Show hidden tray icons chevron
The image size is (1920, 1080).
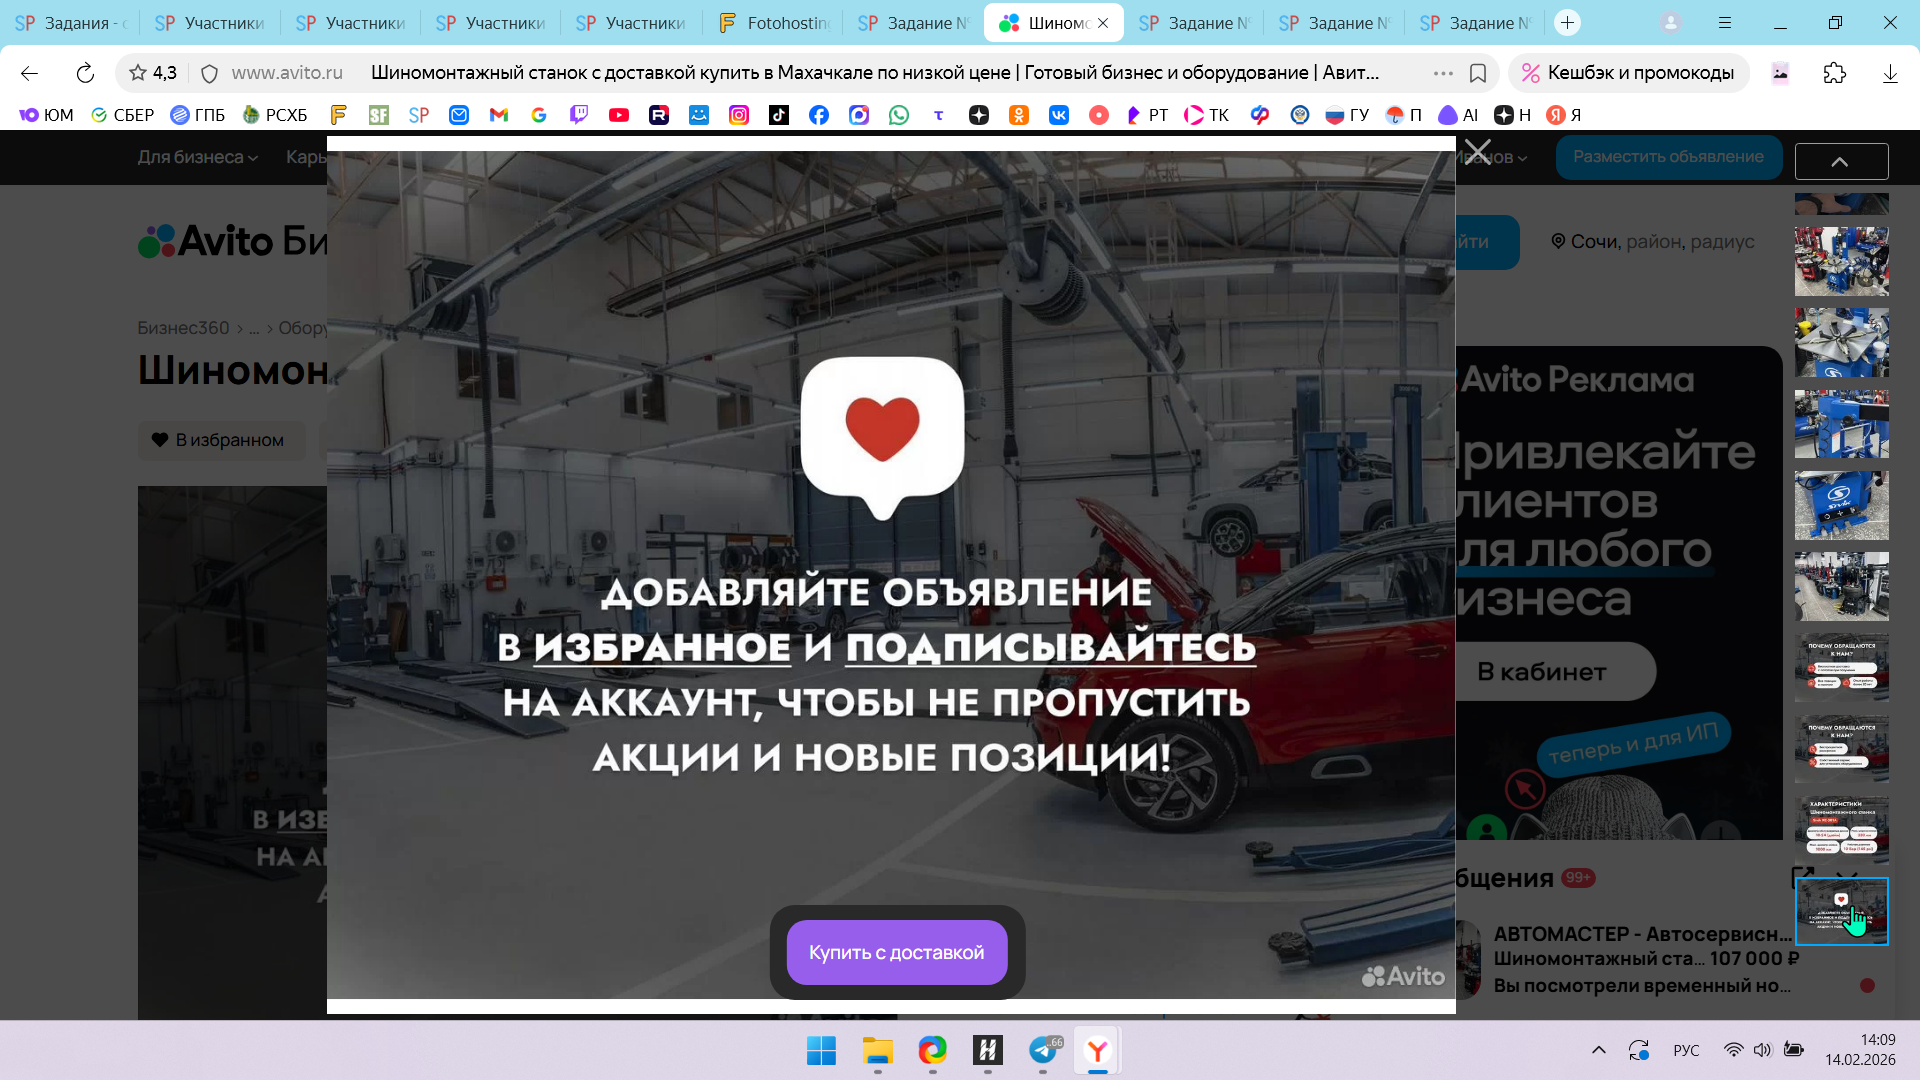tap(1598, 1050)
